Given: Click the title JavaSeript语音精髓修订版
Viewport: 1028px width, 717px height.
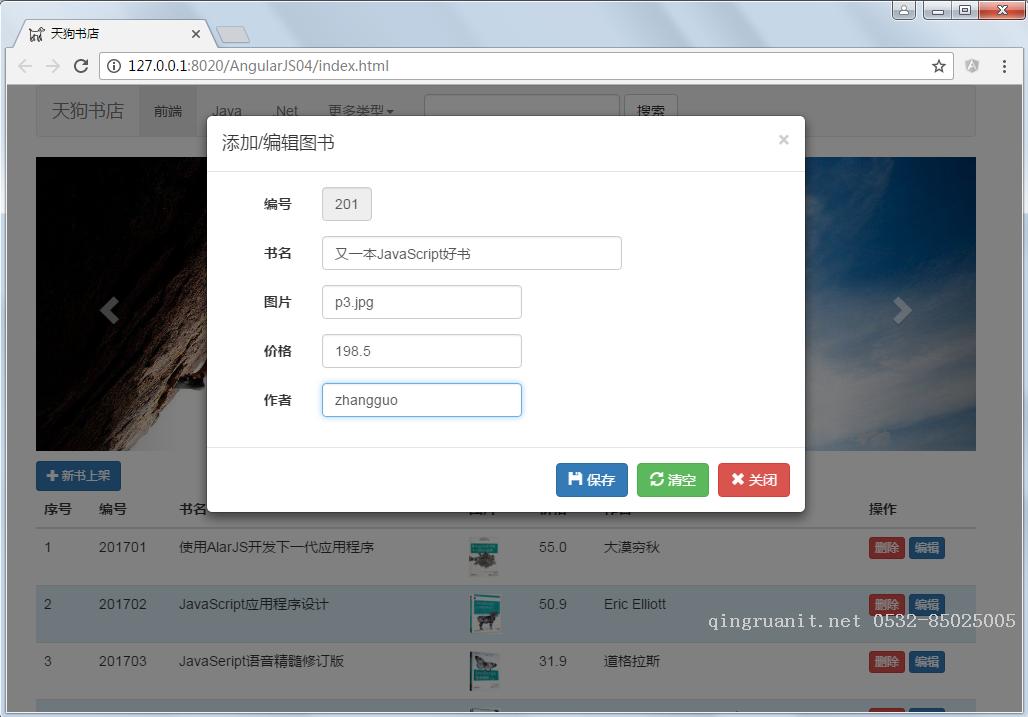Looking at the screenshot, I should tap(261, 661).
